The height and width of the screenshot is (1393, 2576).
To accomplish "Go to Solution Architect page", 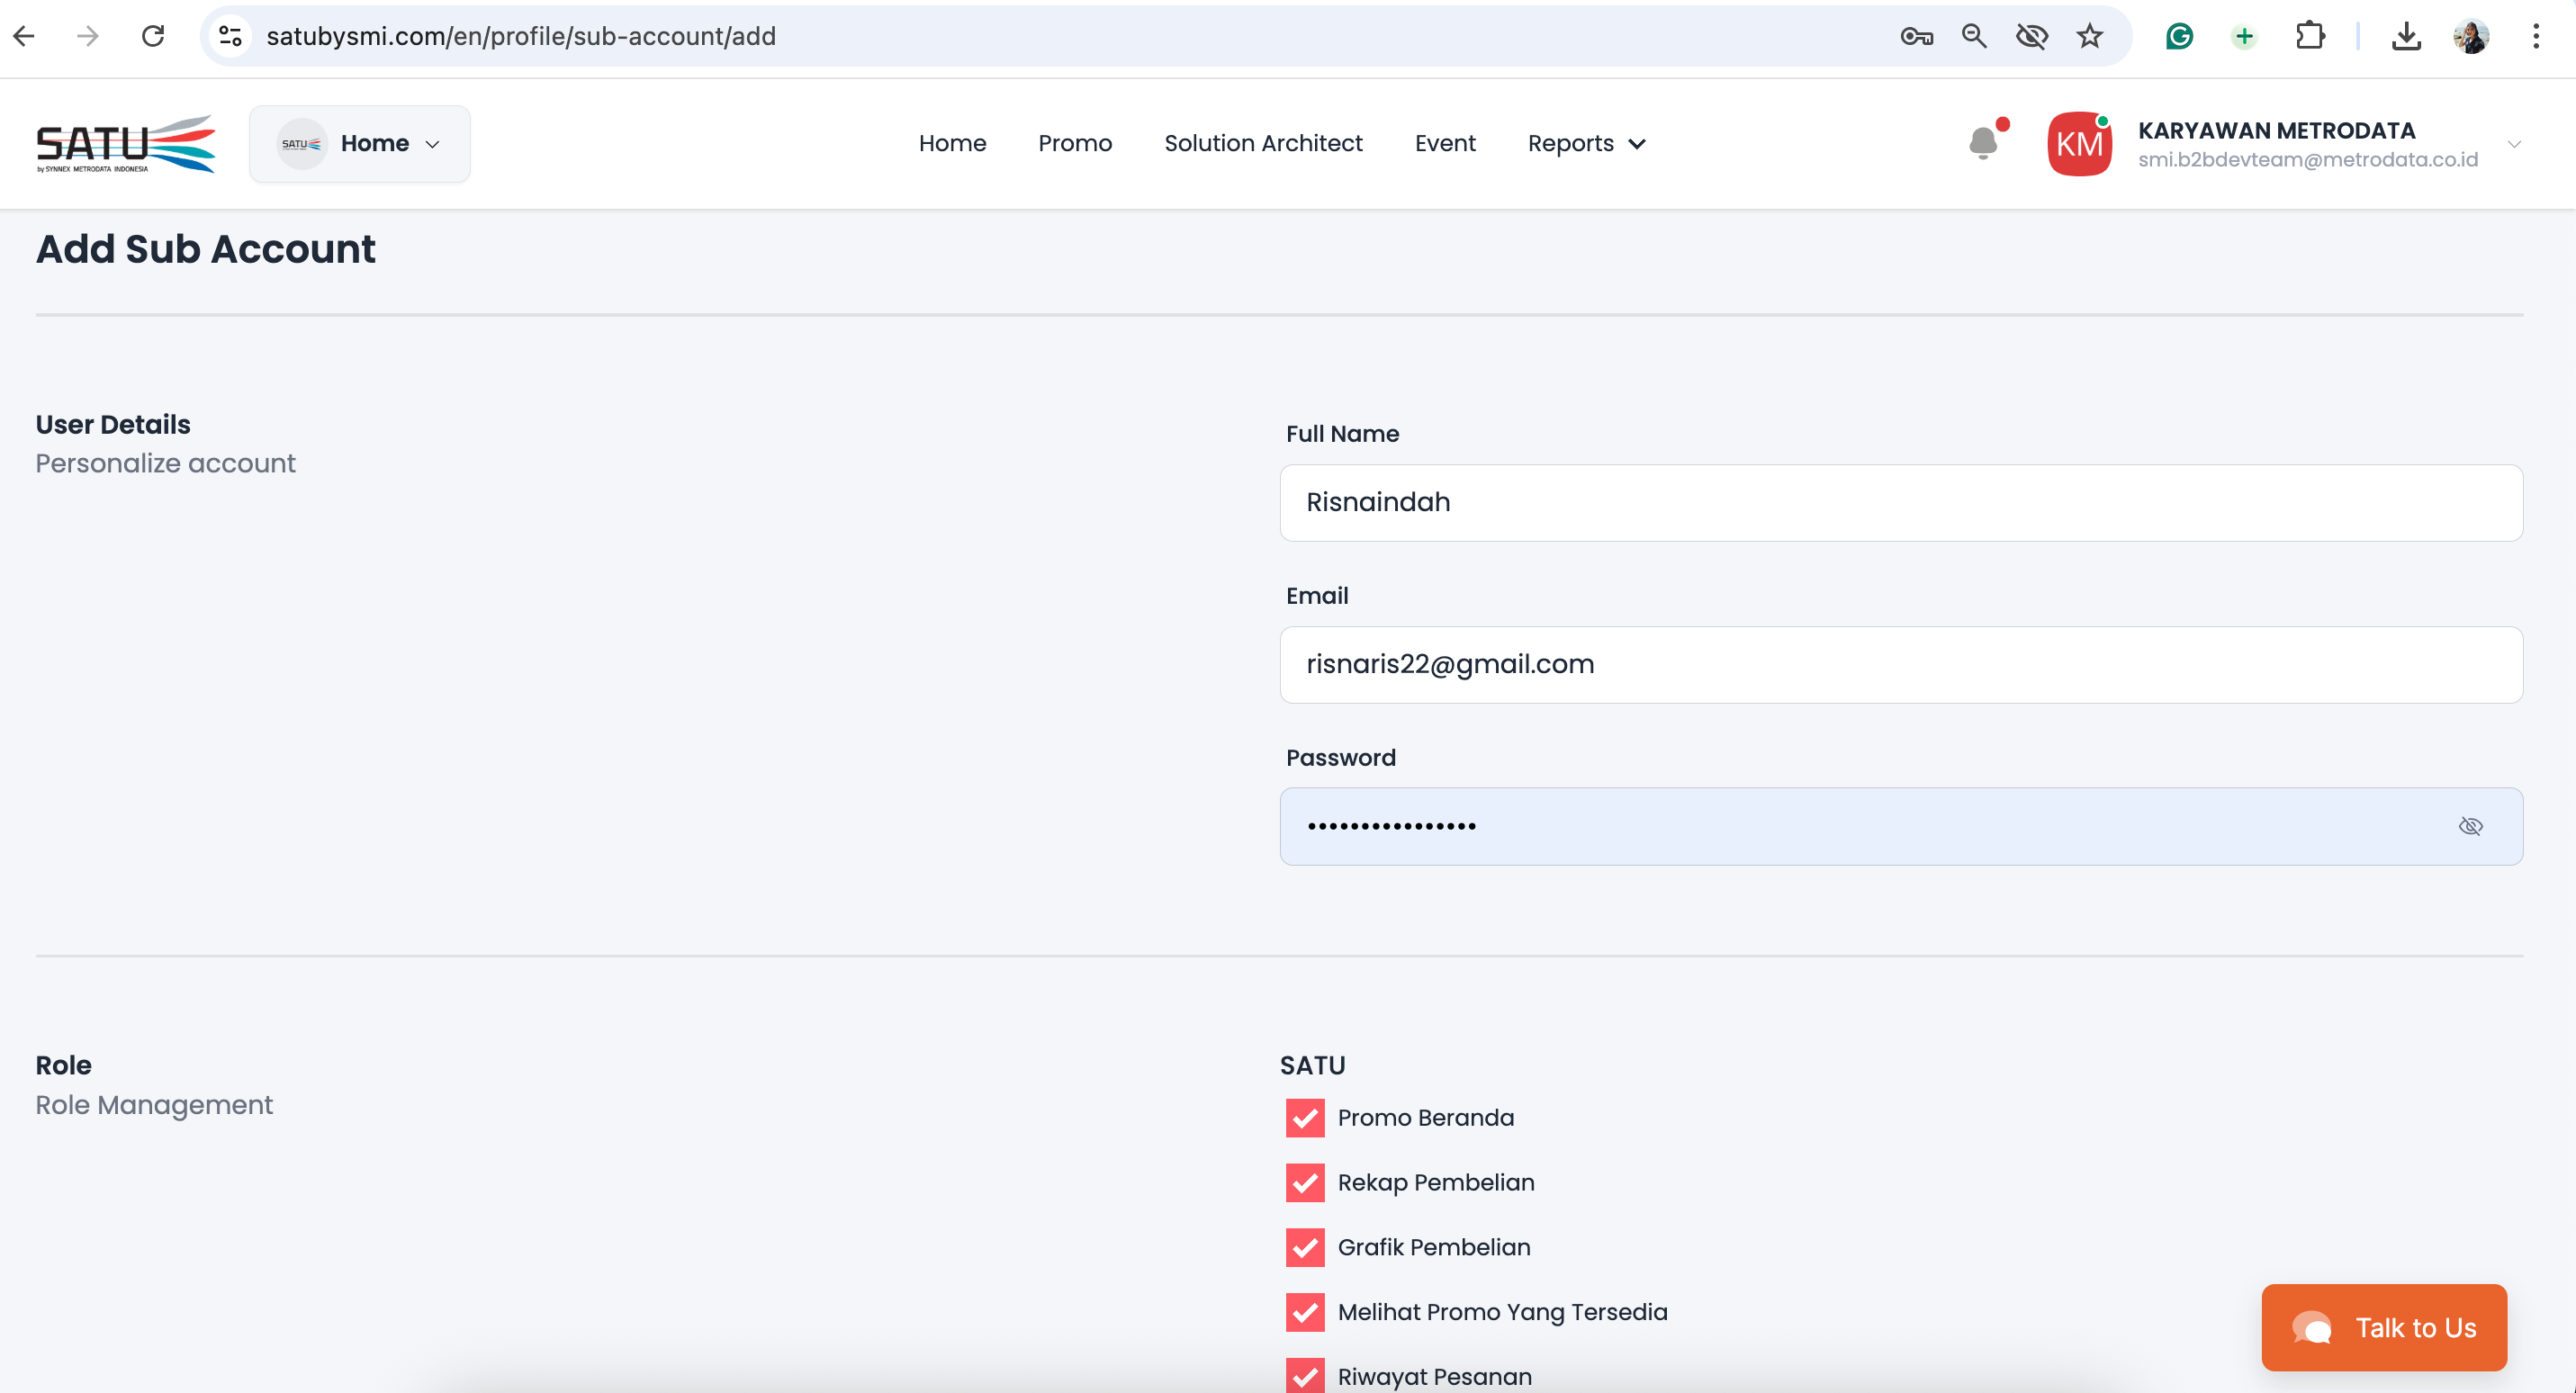I will [1263, 144].
